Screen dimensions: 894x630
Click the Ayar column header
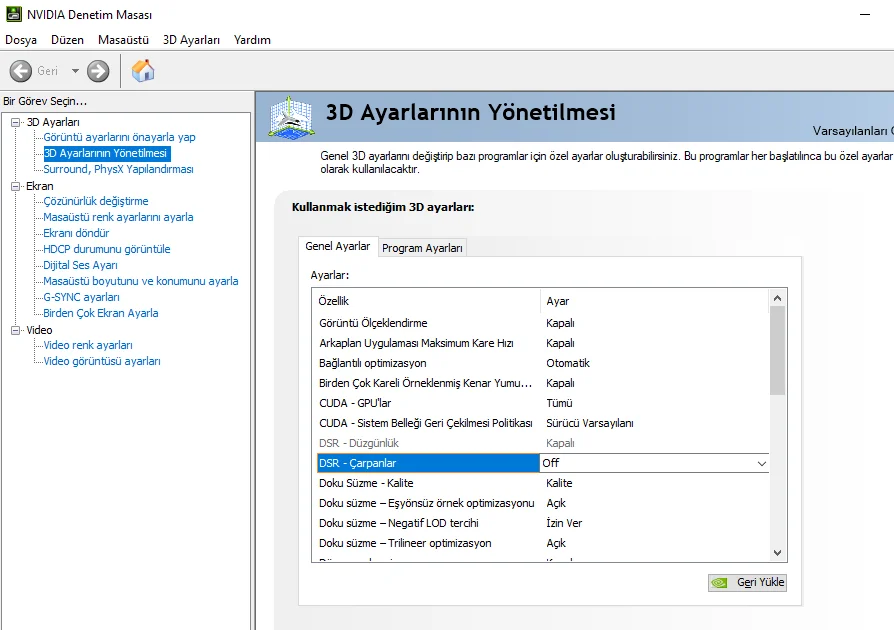(x=655, y=301)
